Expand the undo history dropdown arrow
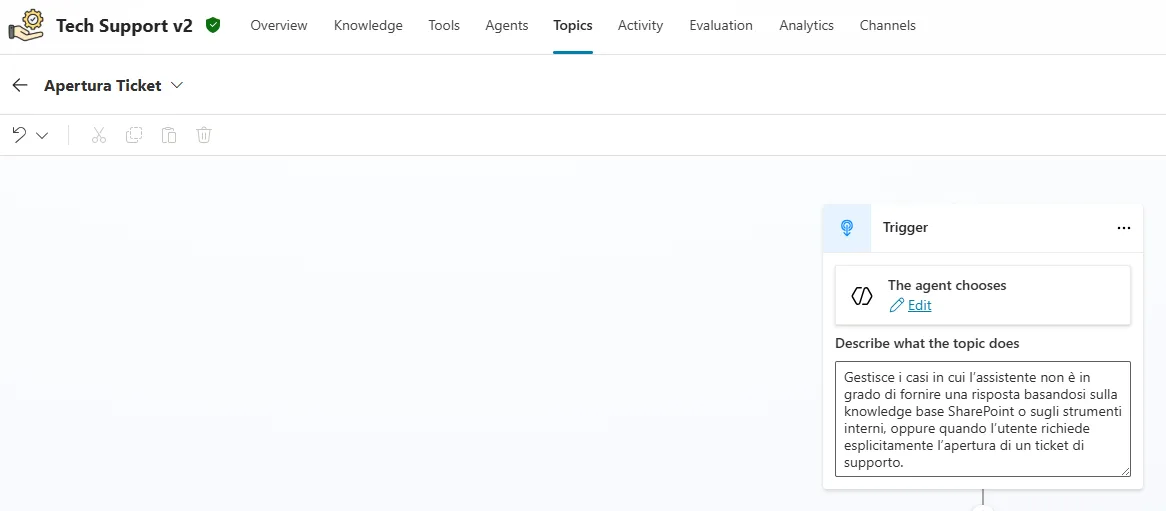The image size is (1166, 511). tap(42, 136)
